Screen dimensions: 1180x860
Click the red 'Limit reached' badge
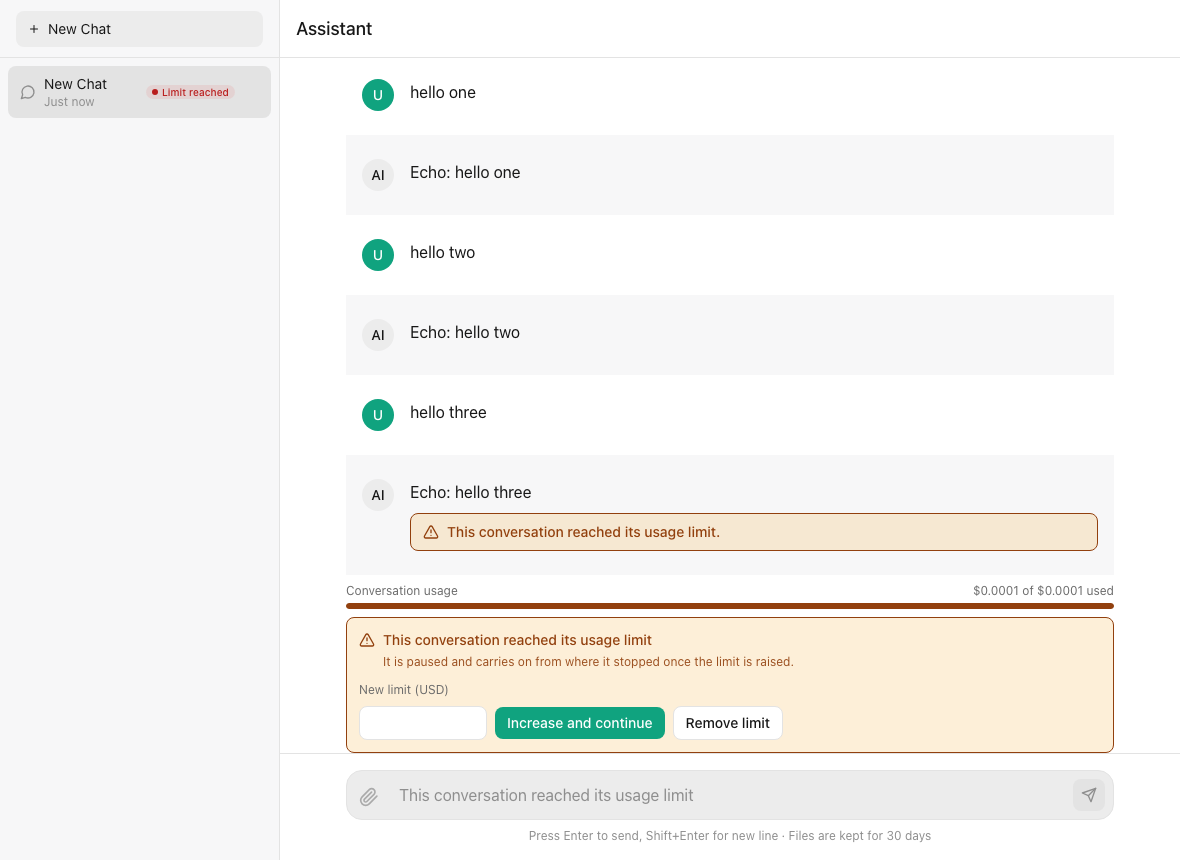(190, 93)
